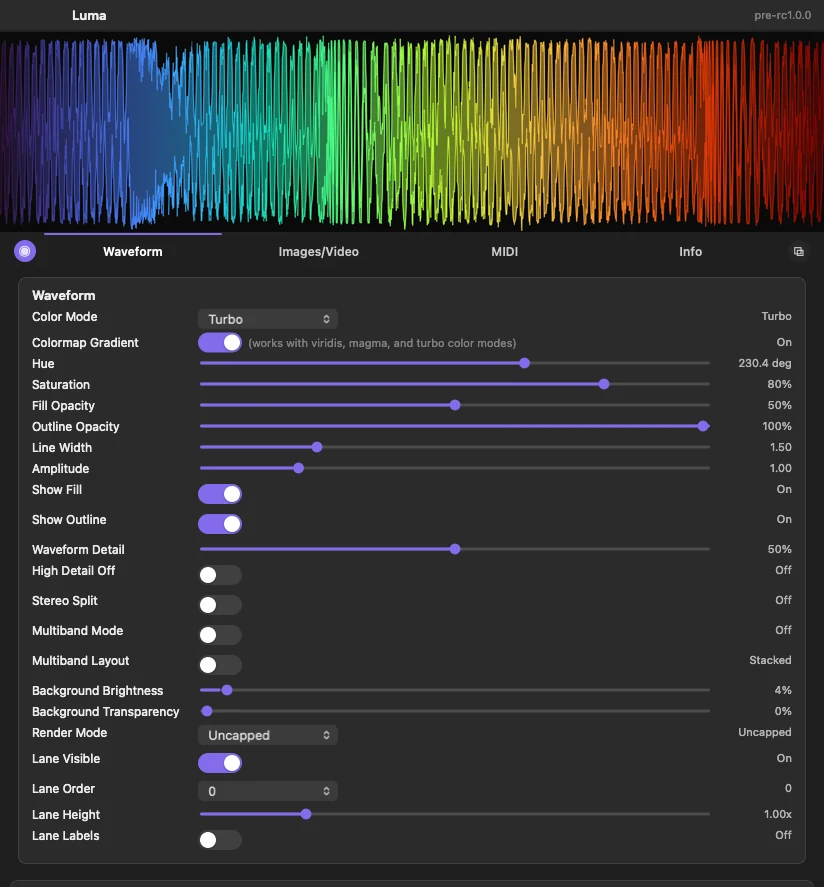This screenshot has width=824, height=887.
Task: Open the Color Mode dropdown showing Turbo
Action: [268, 319]
